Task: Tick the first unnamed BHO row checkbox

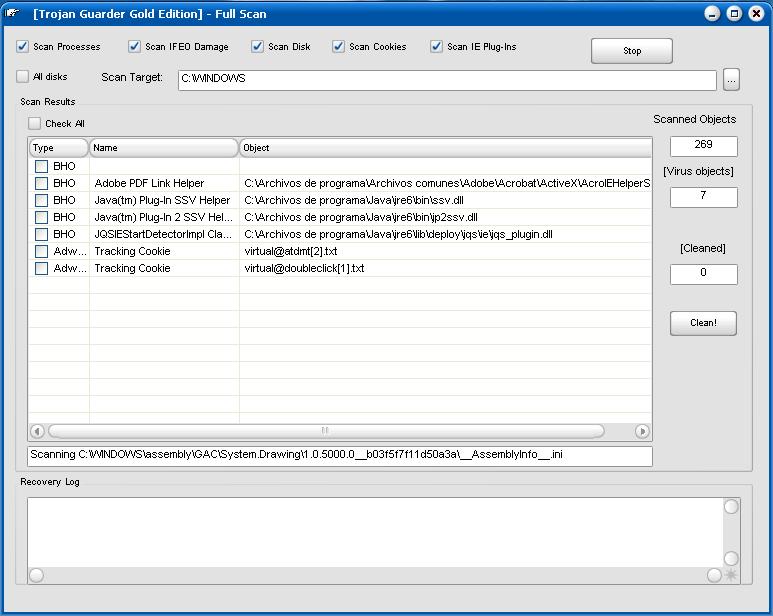Action: 41,166
